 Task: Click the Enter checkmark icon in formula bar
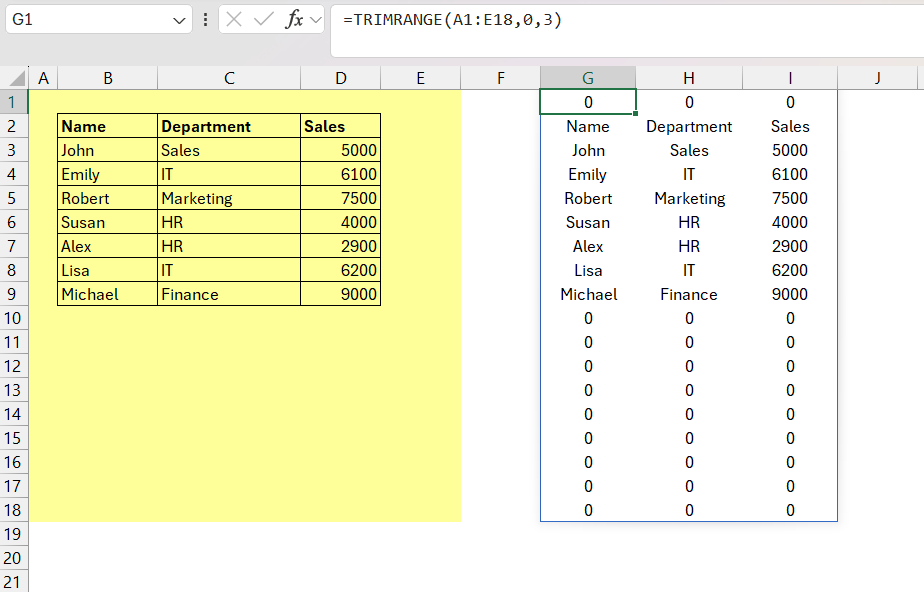[x=263, y=20]
